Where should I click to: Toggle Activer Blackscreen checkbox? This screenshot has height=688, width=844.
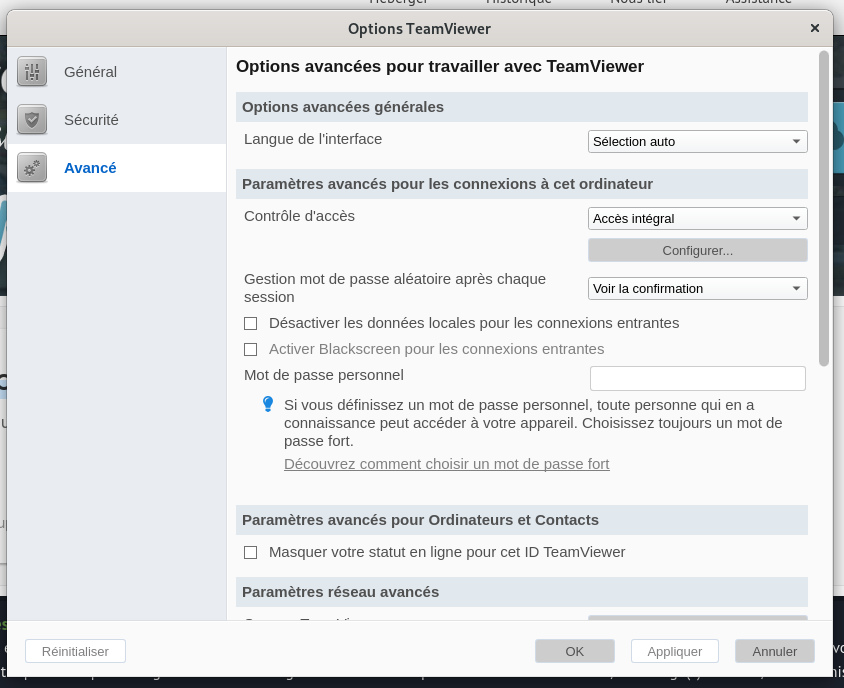tap(251, 349)
